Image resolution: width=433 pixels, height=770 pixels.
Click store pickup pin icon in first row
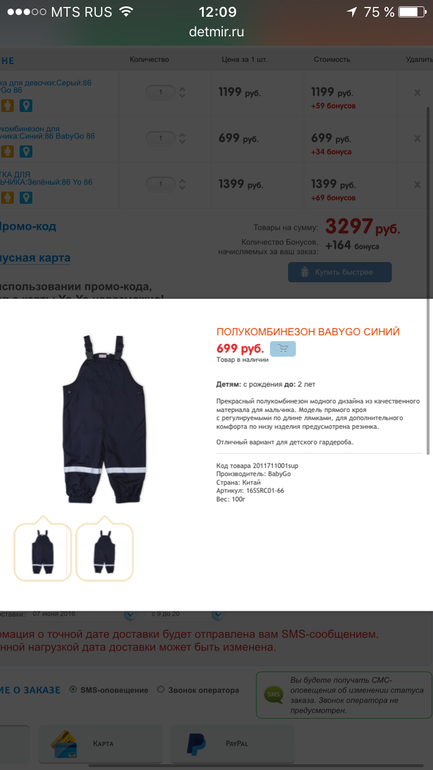[26, 106]
